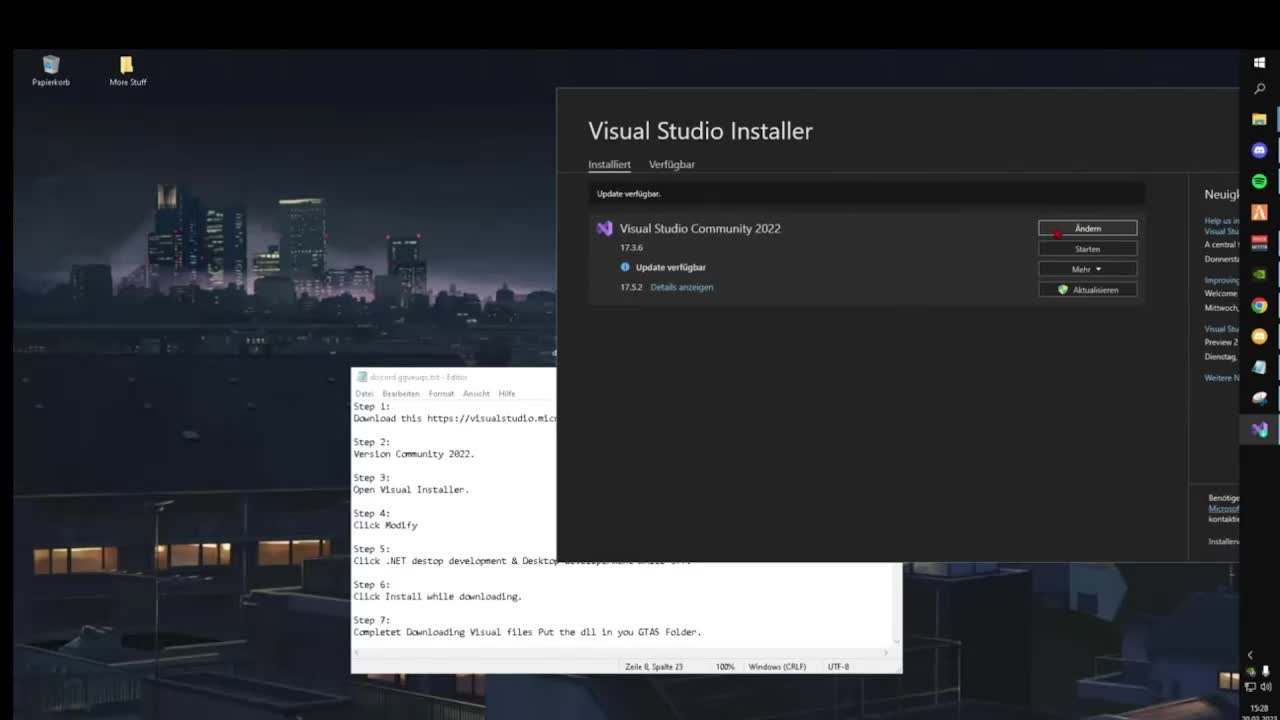The height and width of the screenshot is (720, 1280).
Task: Open the Datei menu in Editor
Action: coord(364,393)
